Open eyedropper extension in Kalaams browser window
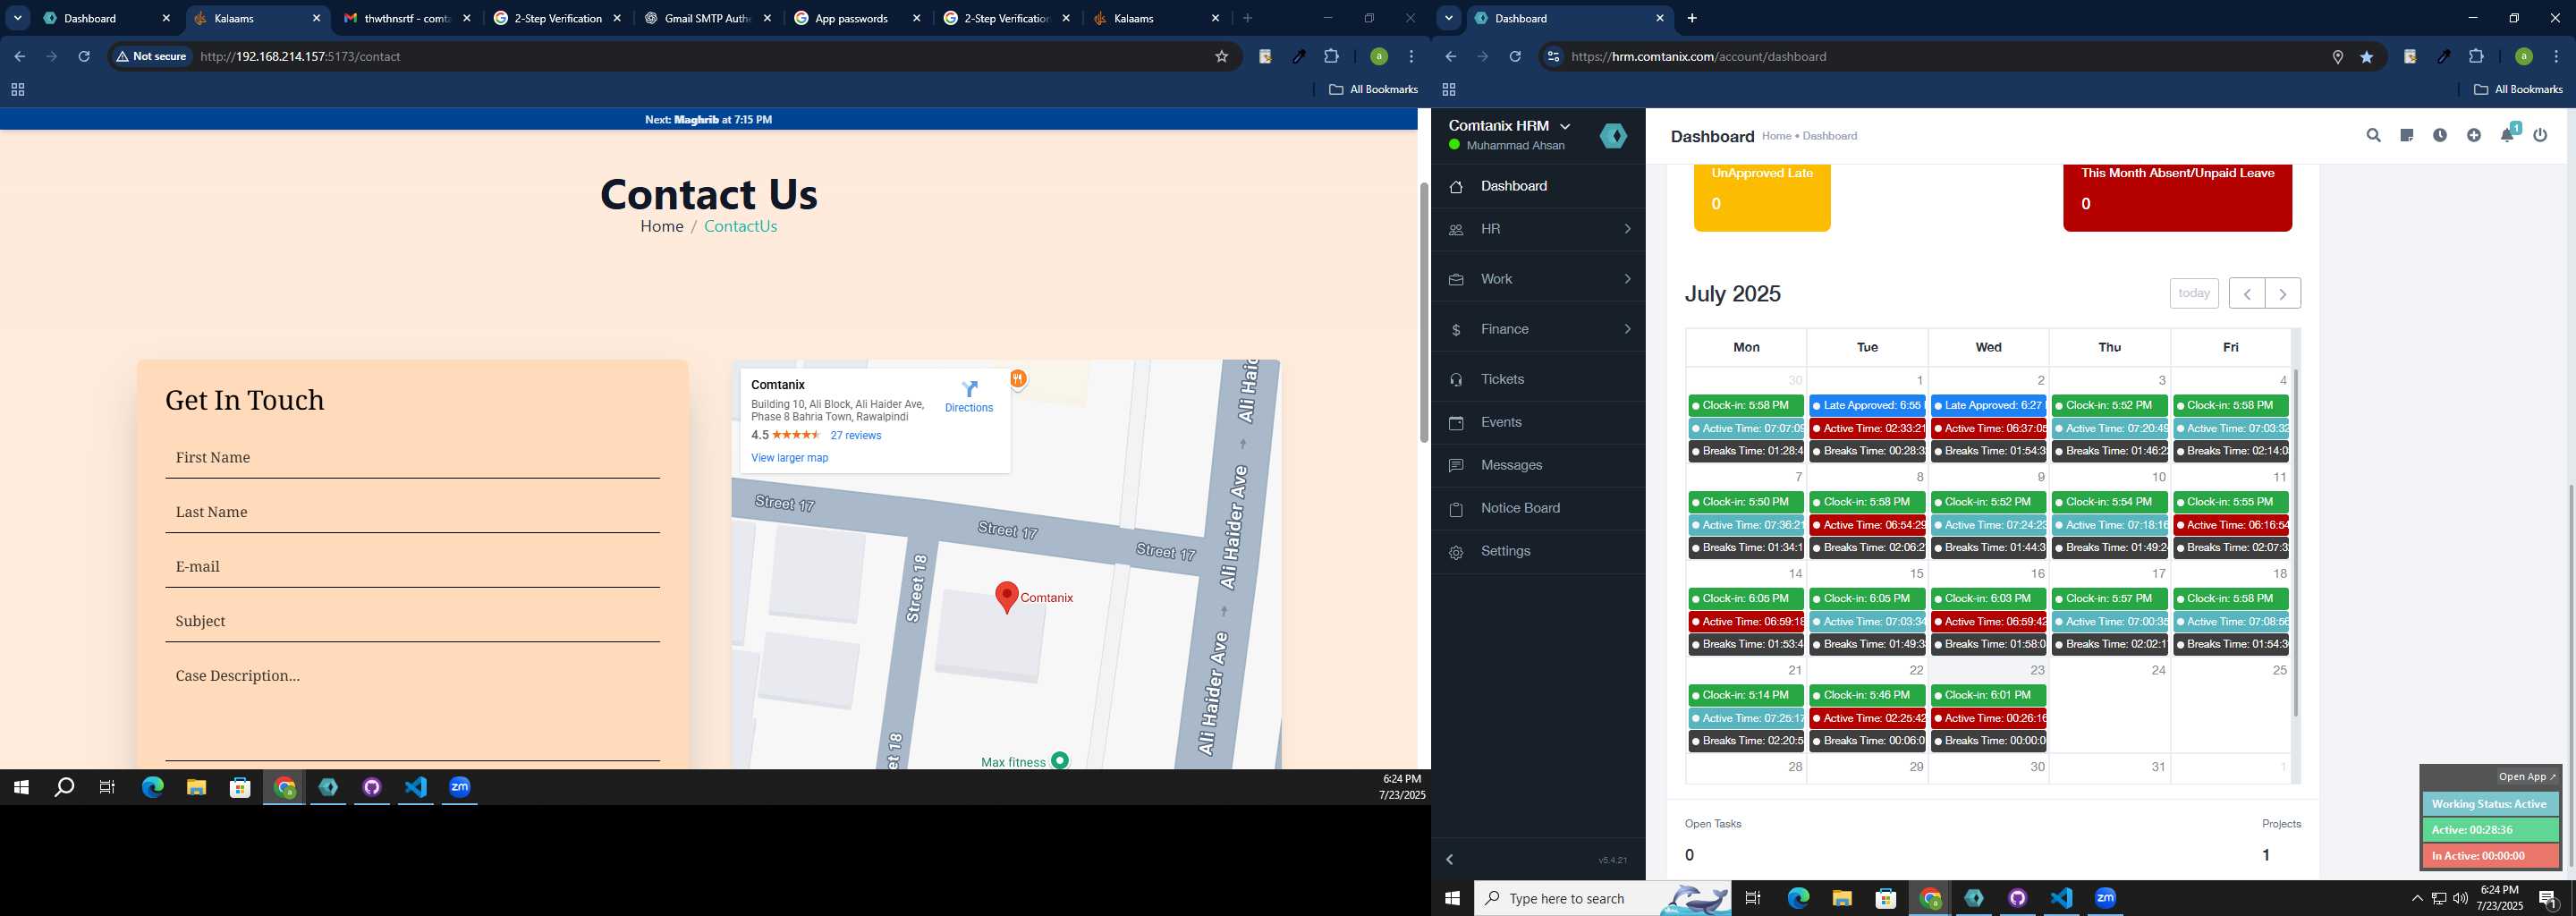The width and height of the screenshot is (2576, 916). click(x=1298, y=57)
